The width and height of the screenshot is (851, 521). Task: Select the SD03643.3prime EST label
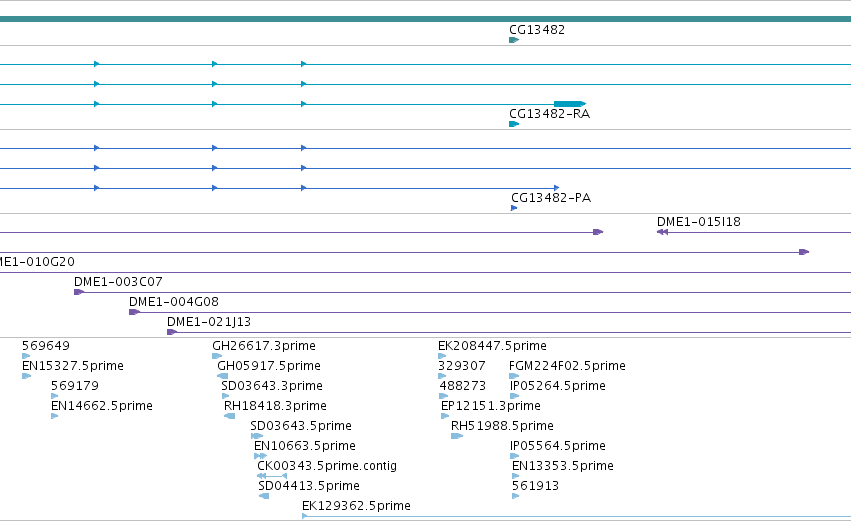click(272, 386)
